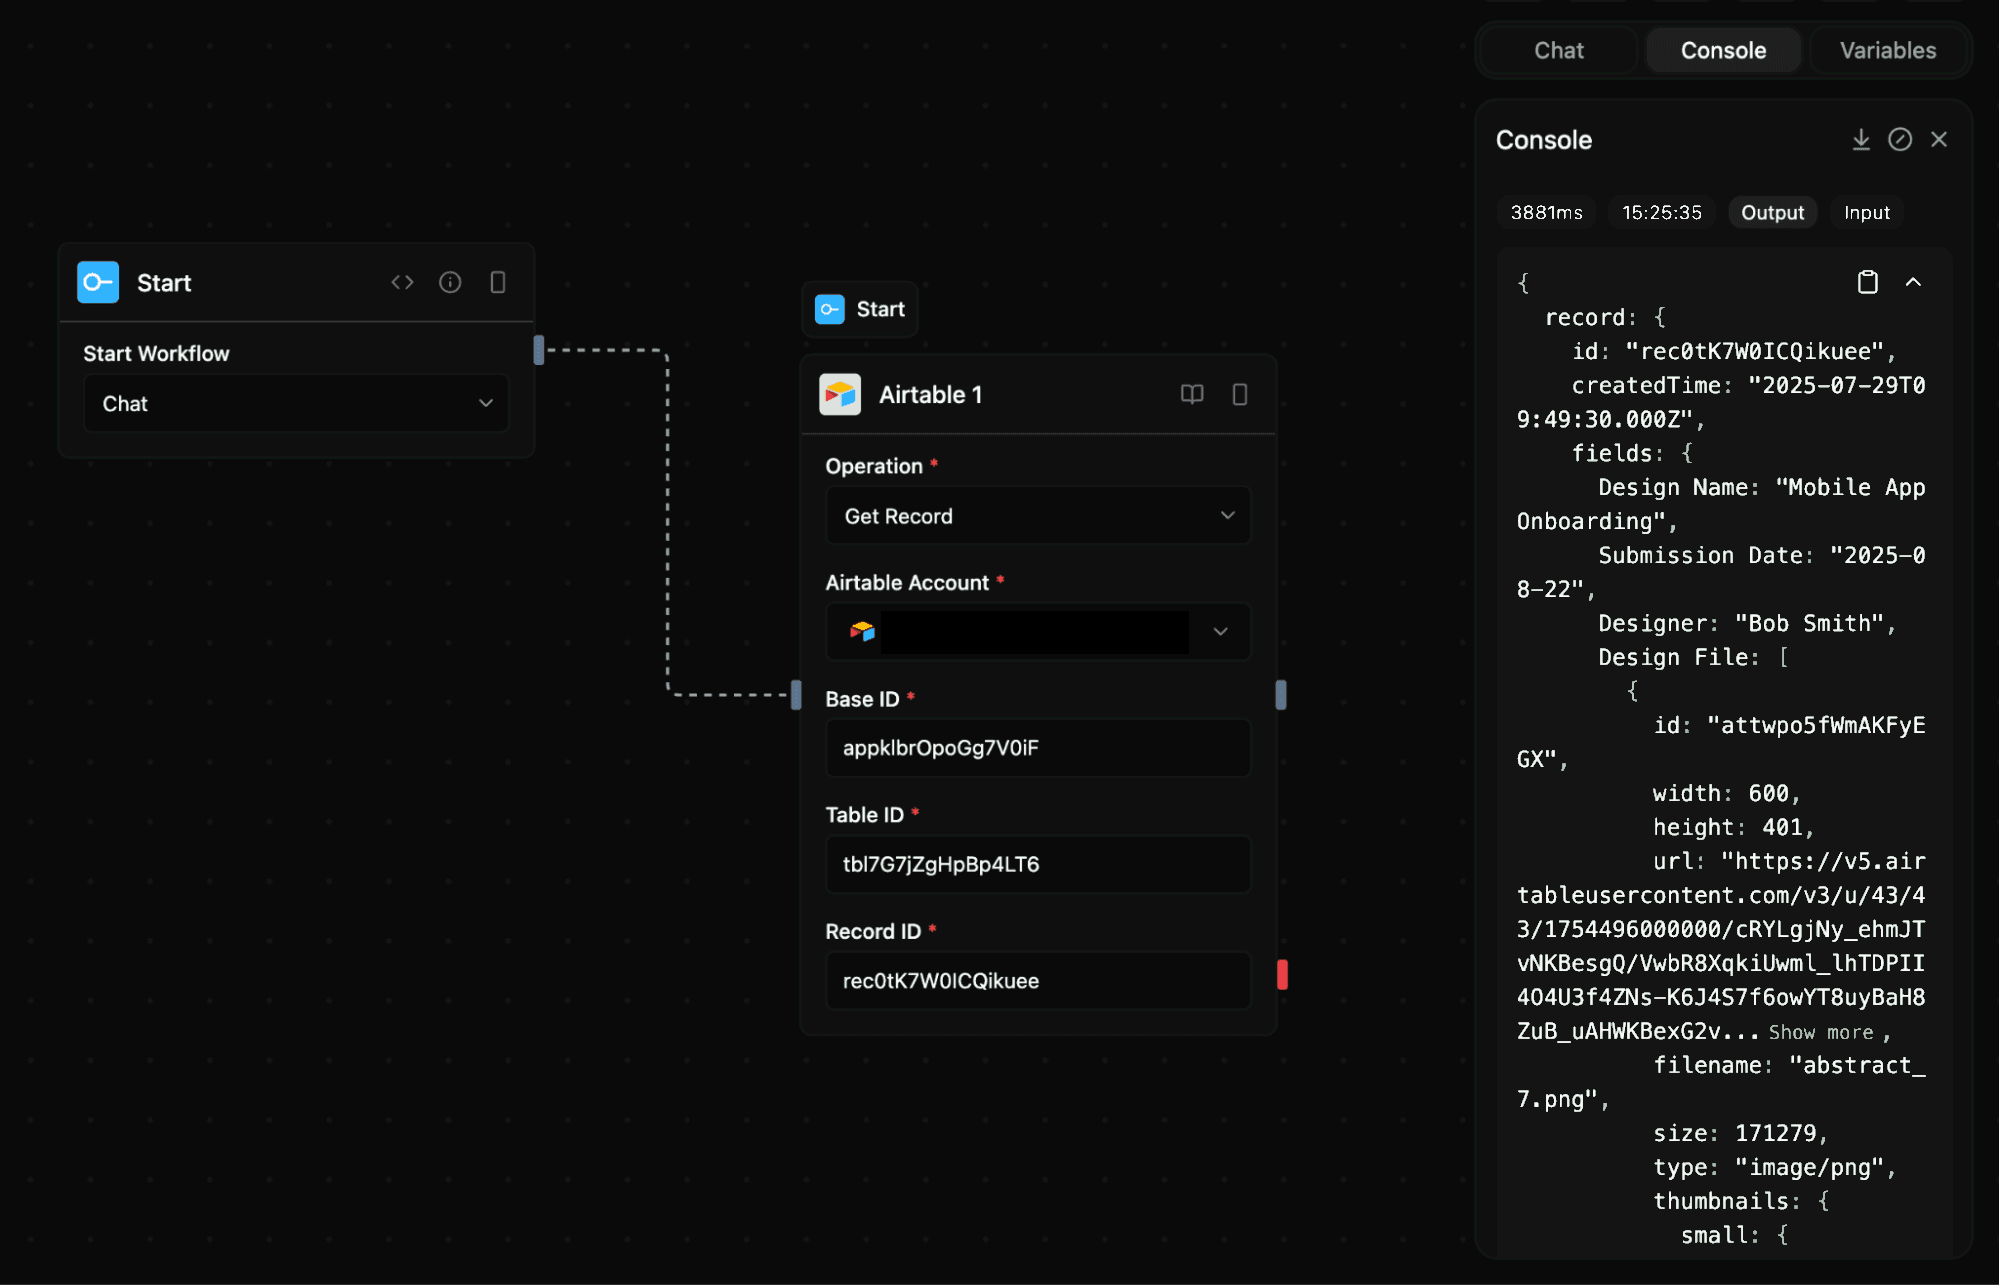Viewport: 1999px width, 1286px height.
Task: Open the code view on the Start node
Action: point(402,282)
